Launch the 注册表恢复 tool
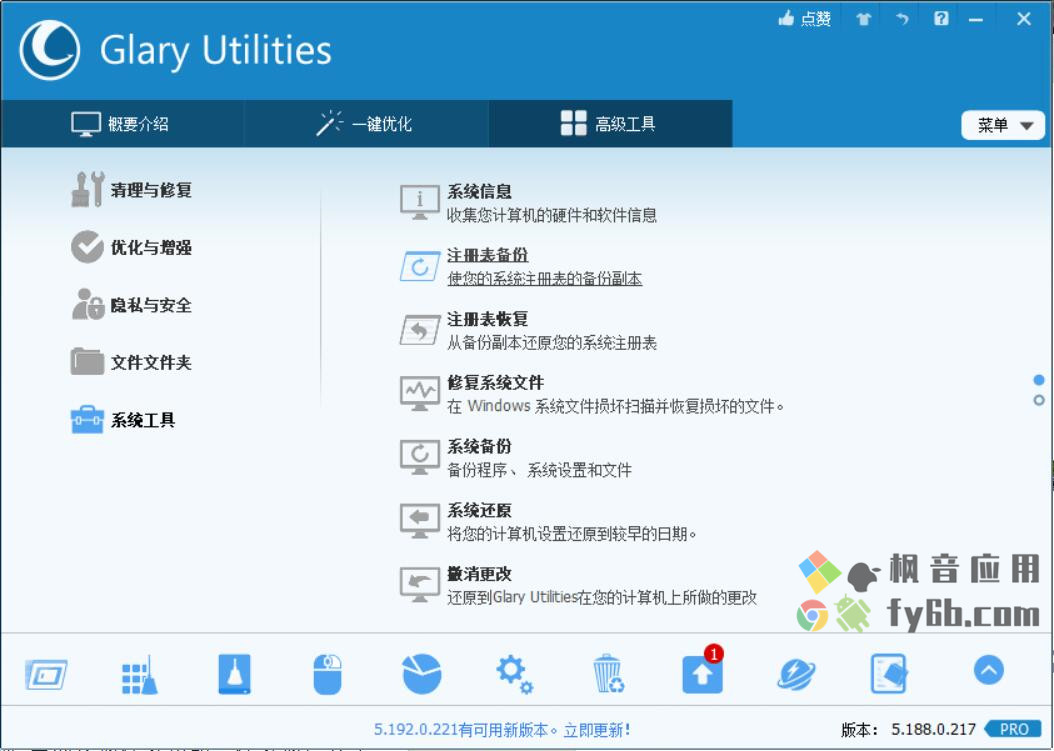The height and width of the screenshot is (751, 1054). point(528,330)
